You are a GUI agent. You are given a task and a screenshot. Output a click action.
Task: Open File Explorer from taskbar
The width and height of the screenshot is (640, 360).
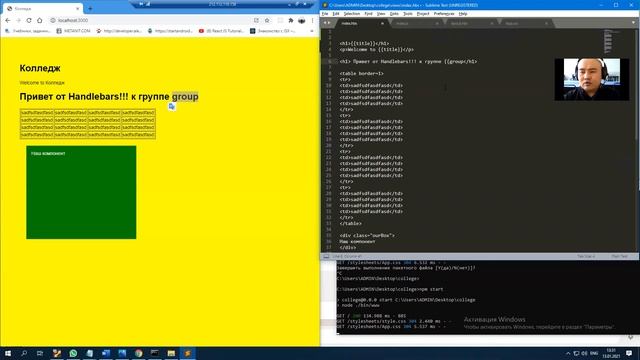tap(171, 353)
